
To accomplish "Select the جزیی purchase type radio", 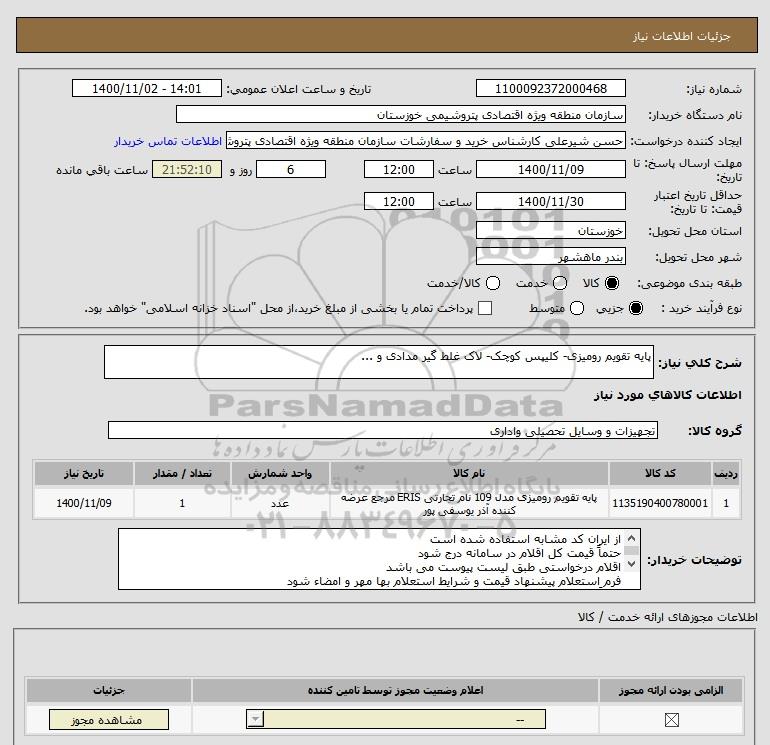I will pos(635,308).
